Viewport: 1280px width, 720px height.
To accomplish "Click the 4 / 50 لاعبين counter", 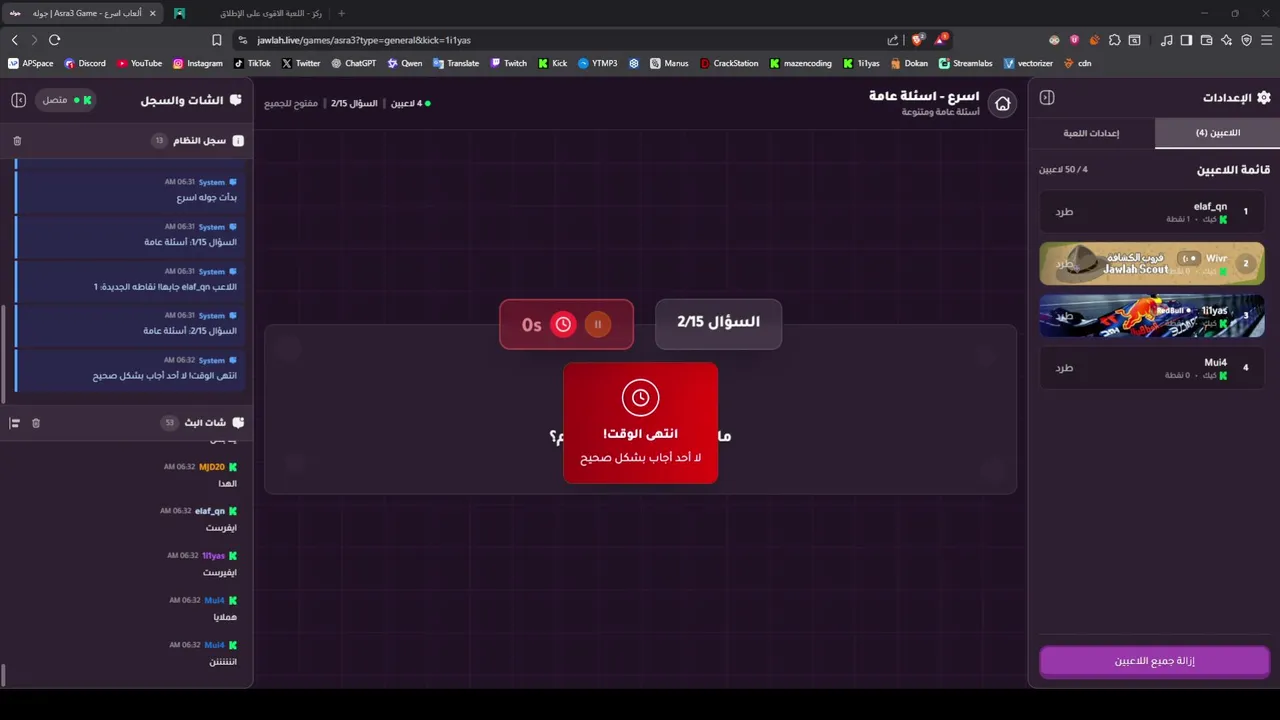I will point(1063,170).
